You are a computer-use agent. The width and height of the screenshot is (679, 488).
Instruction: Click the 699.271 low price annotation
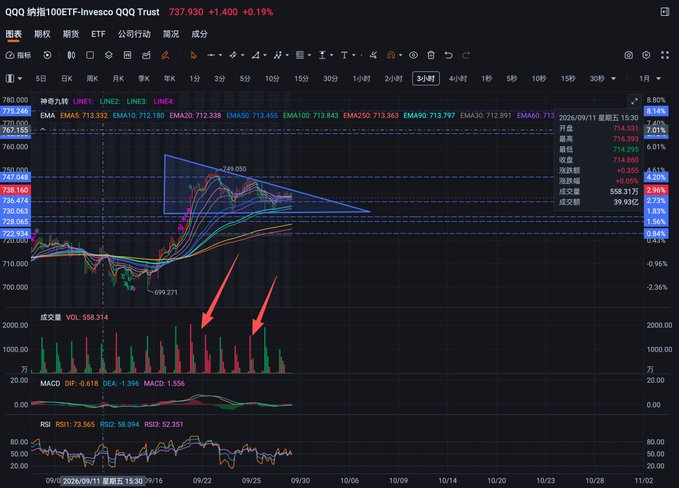click(x=166, y=292)
